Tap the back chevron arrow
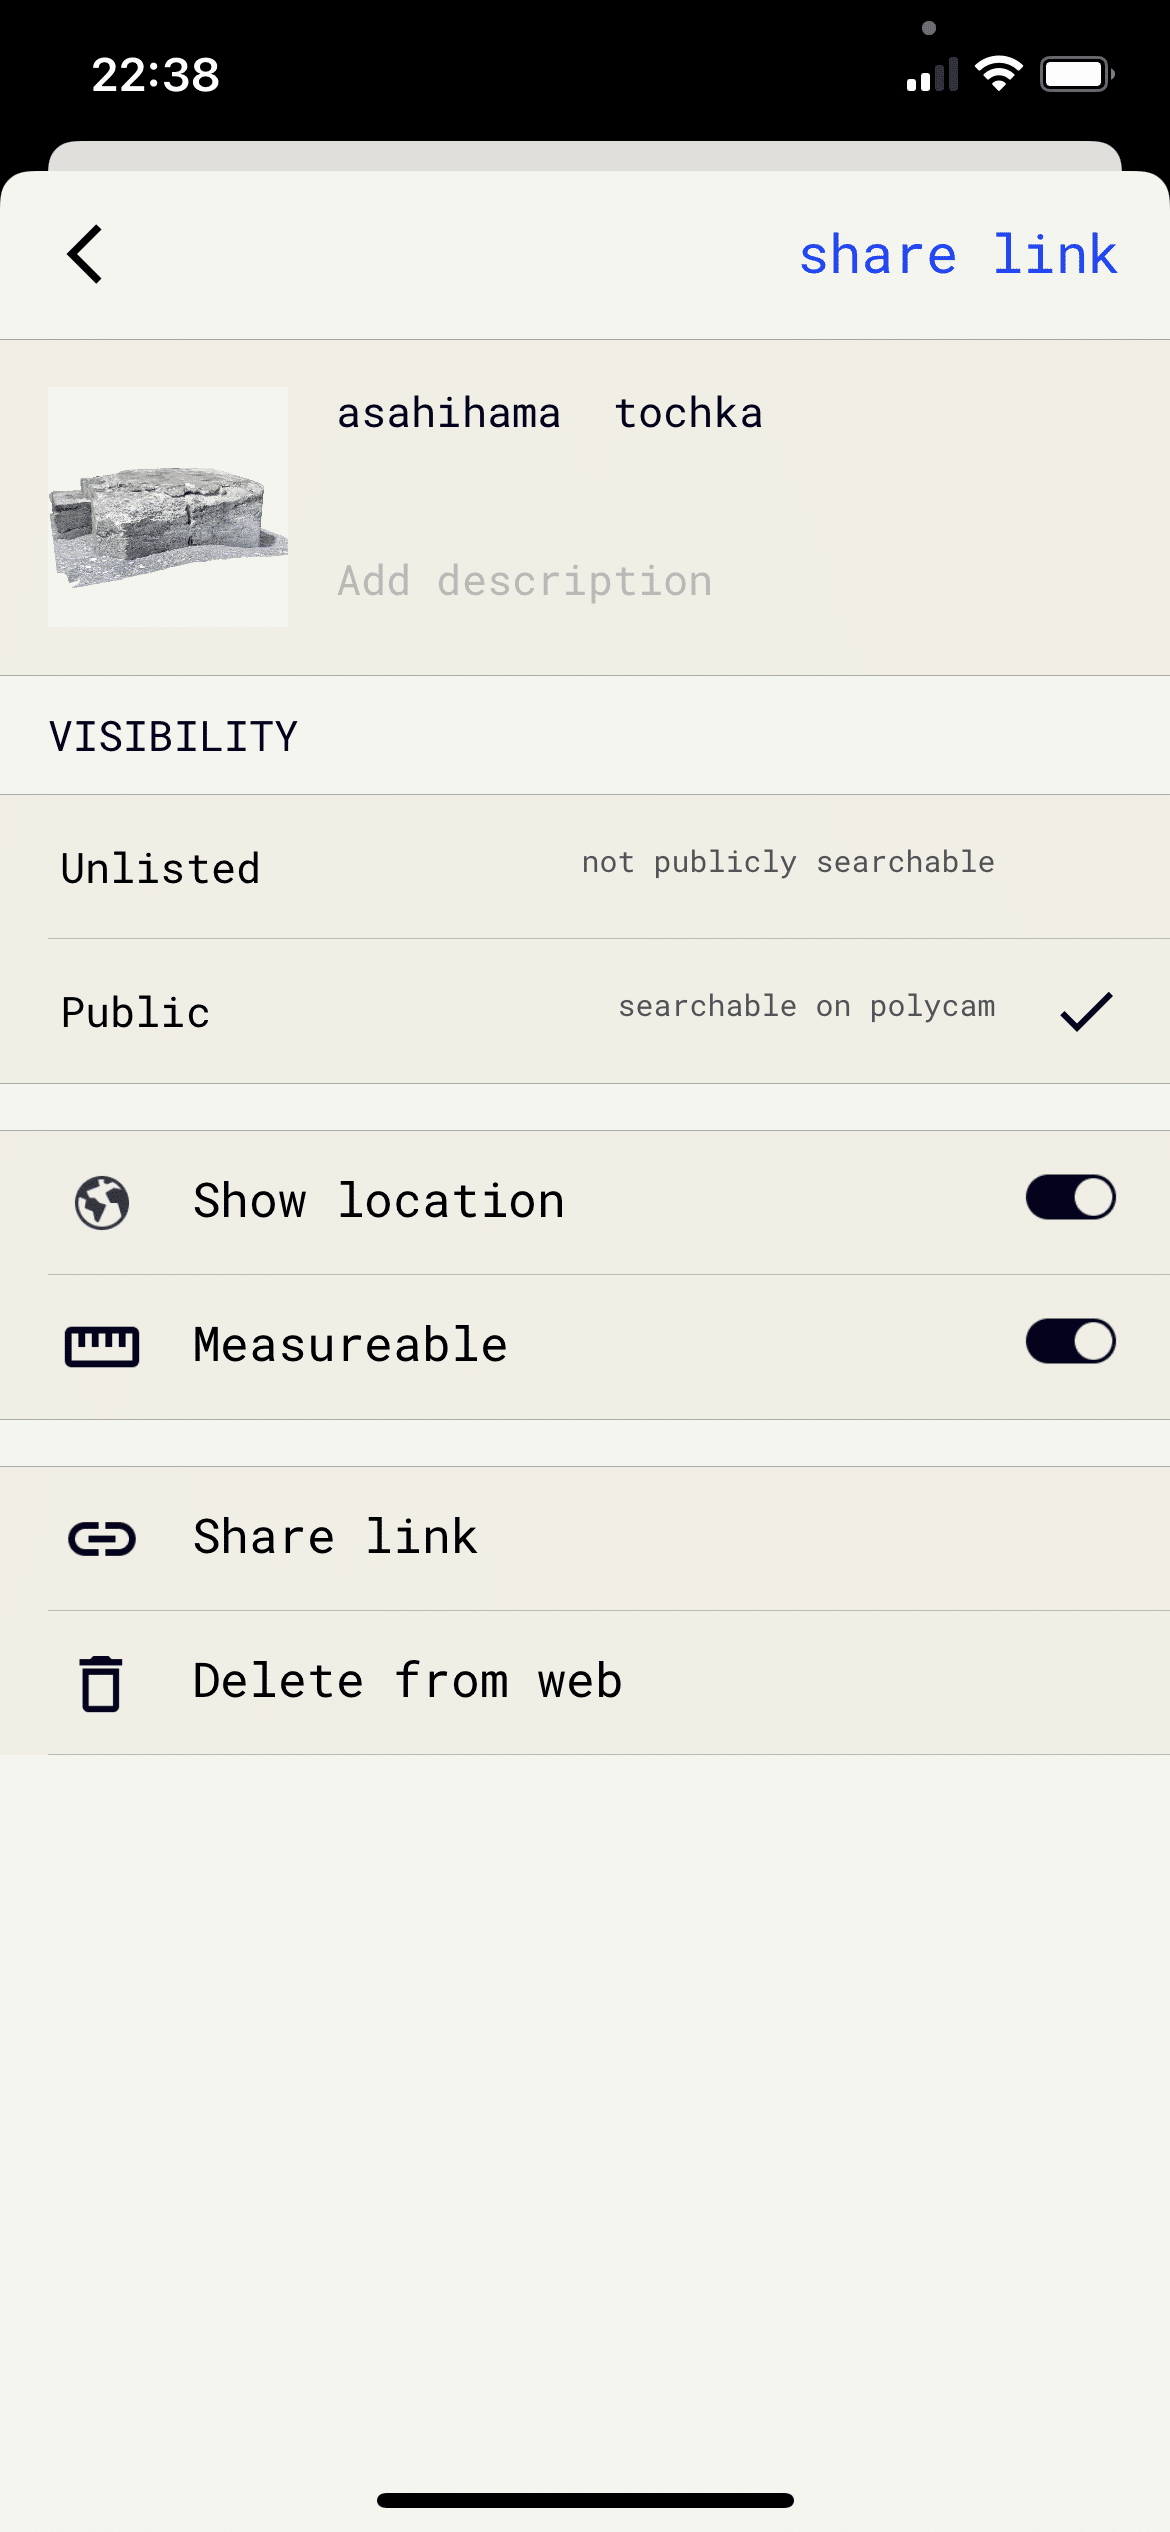The height and width of the screenshot is (2532, 1170). 86,254
